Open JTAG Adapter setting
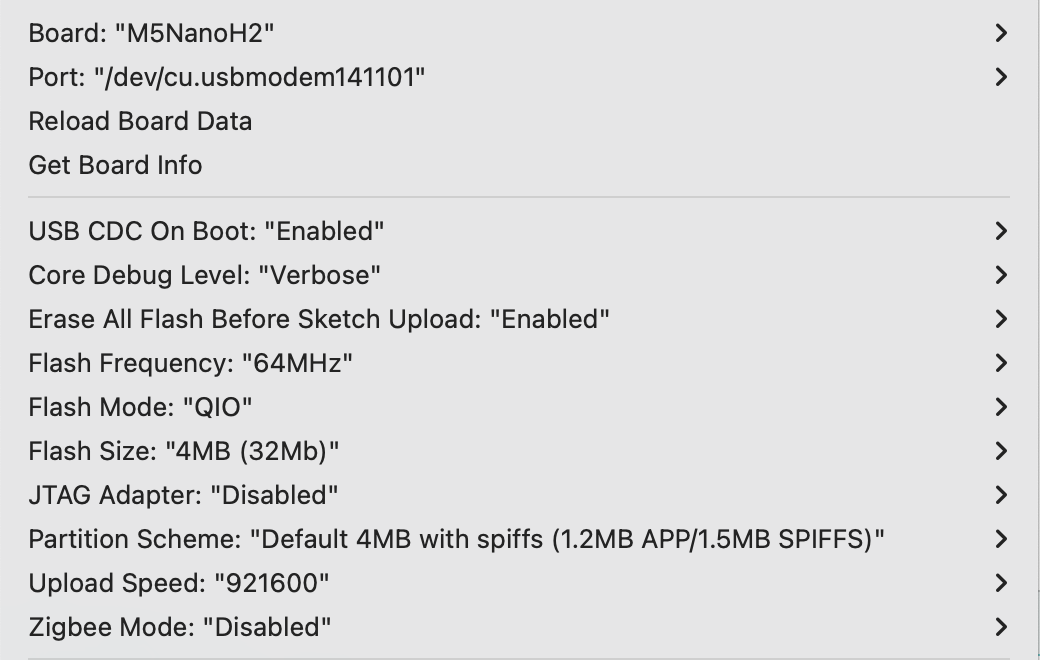The height and width of the screenshot is (660, 1040). [184, 495]
